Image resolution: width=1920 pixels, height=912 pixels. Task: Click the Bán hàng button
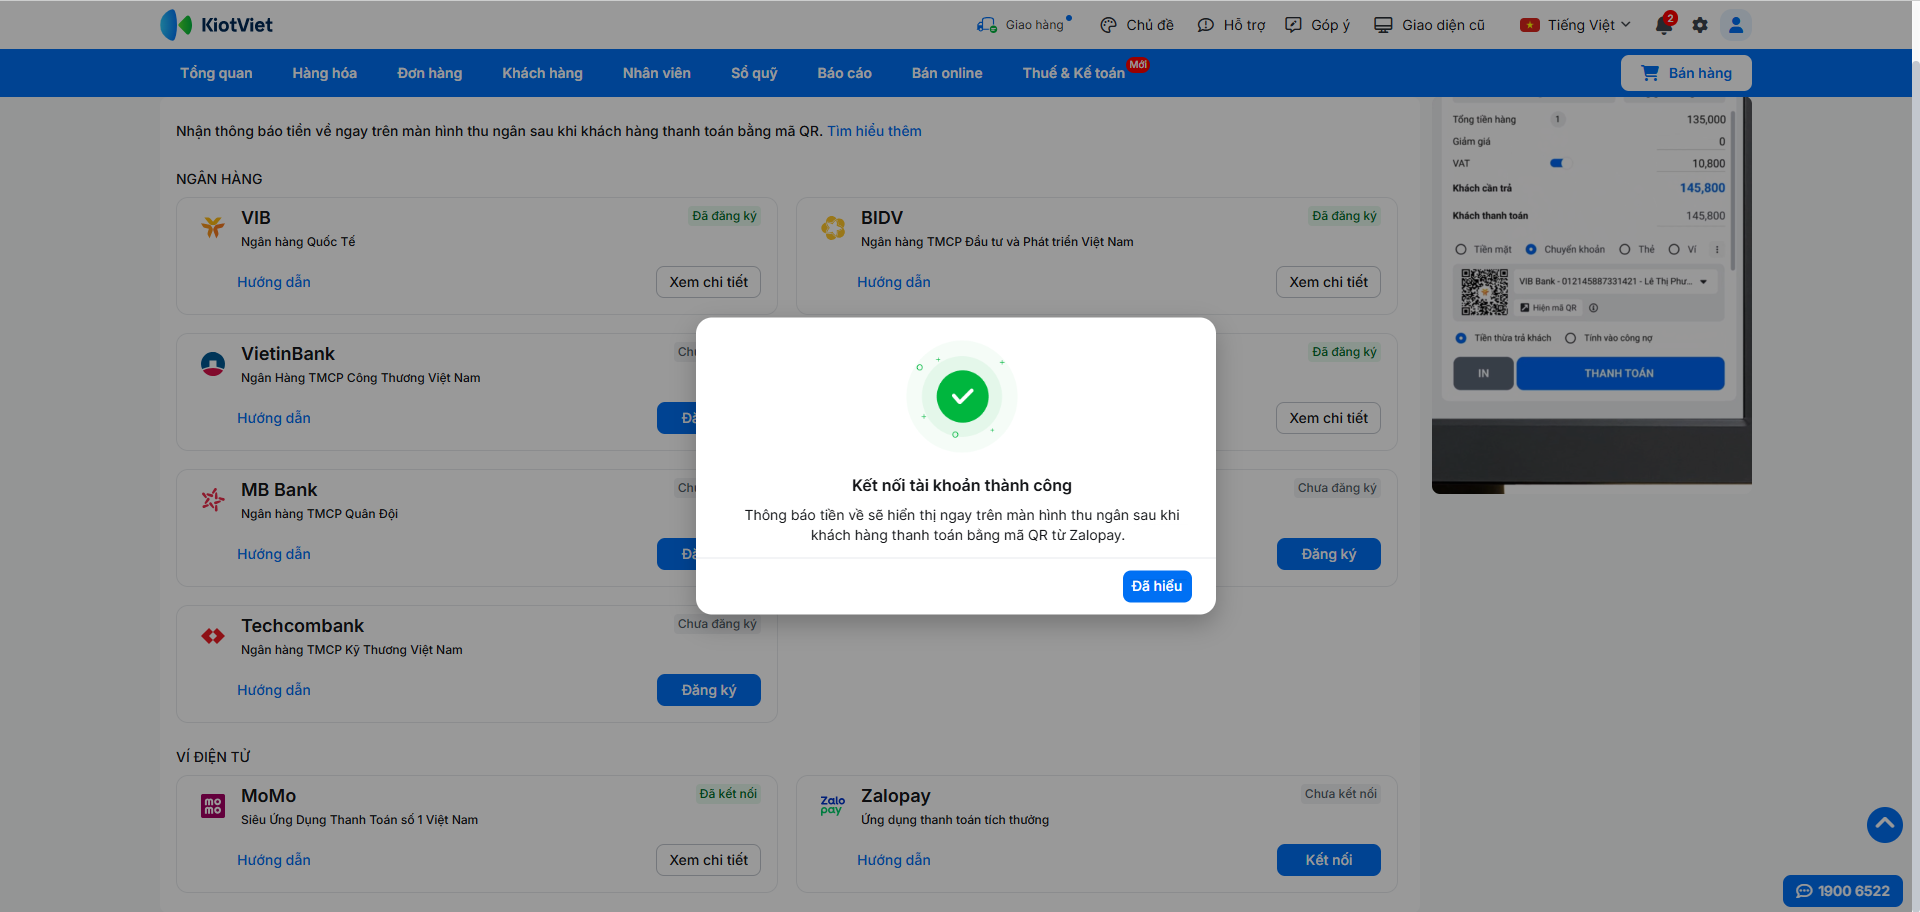[x=1686, y=73]
